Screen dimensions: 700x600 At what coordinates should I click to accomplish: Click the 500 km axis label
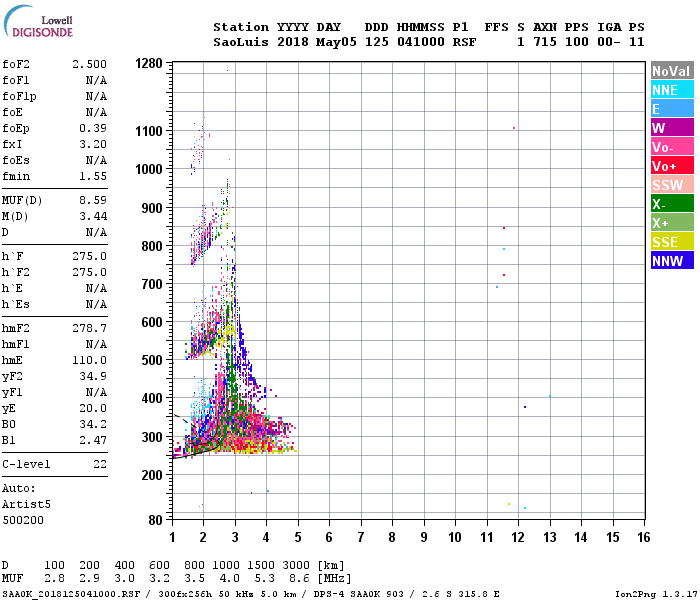pos(152,360)
